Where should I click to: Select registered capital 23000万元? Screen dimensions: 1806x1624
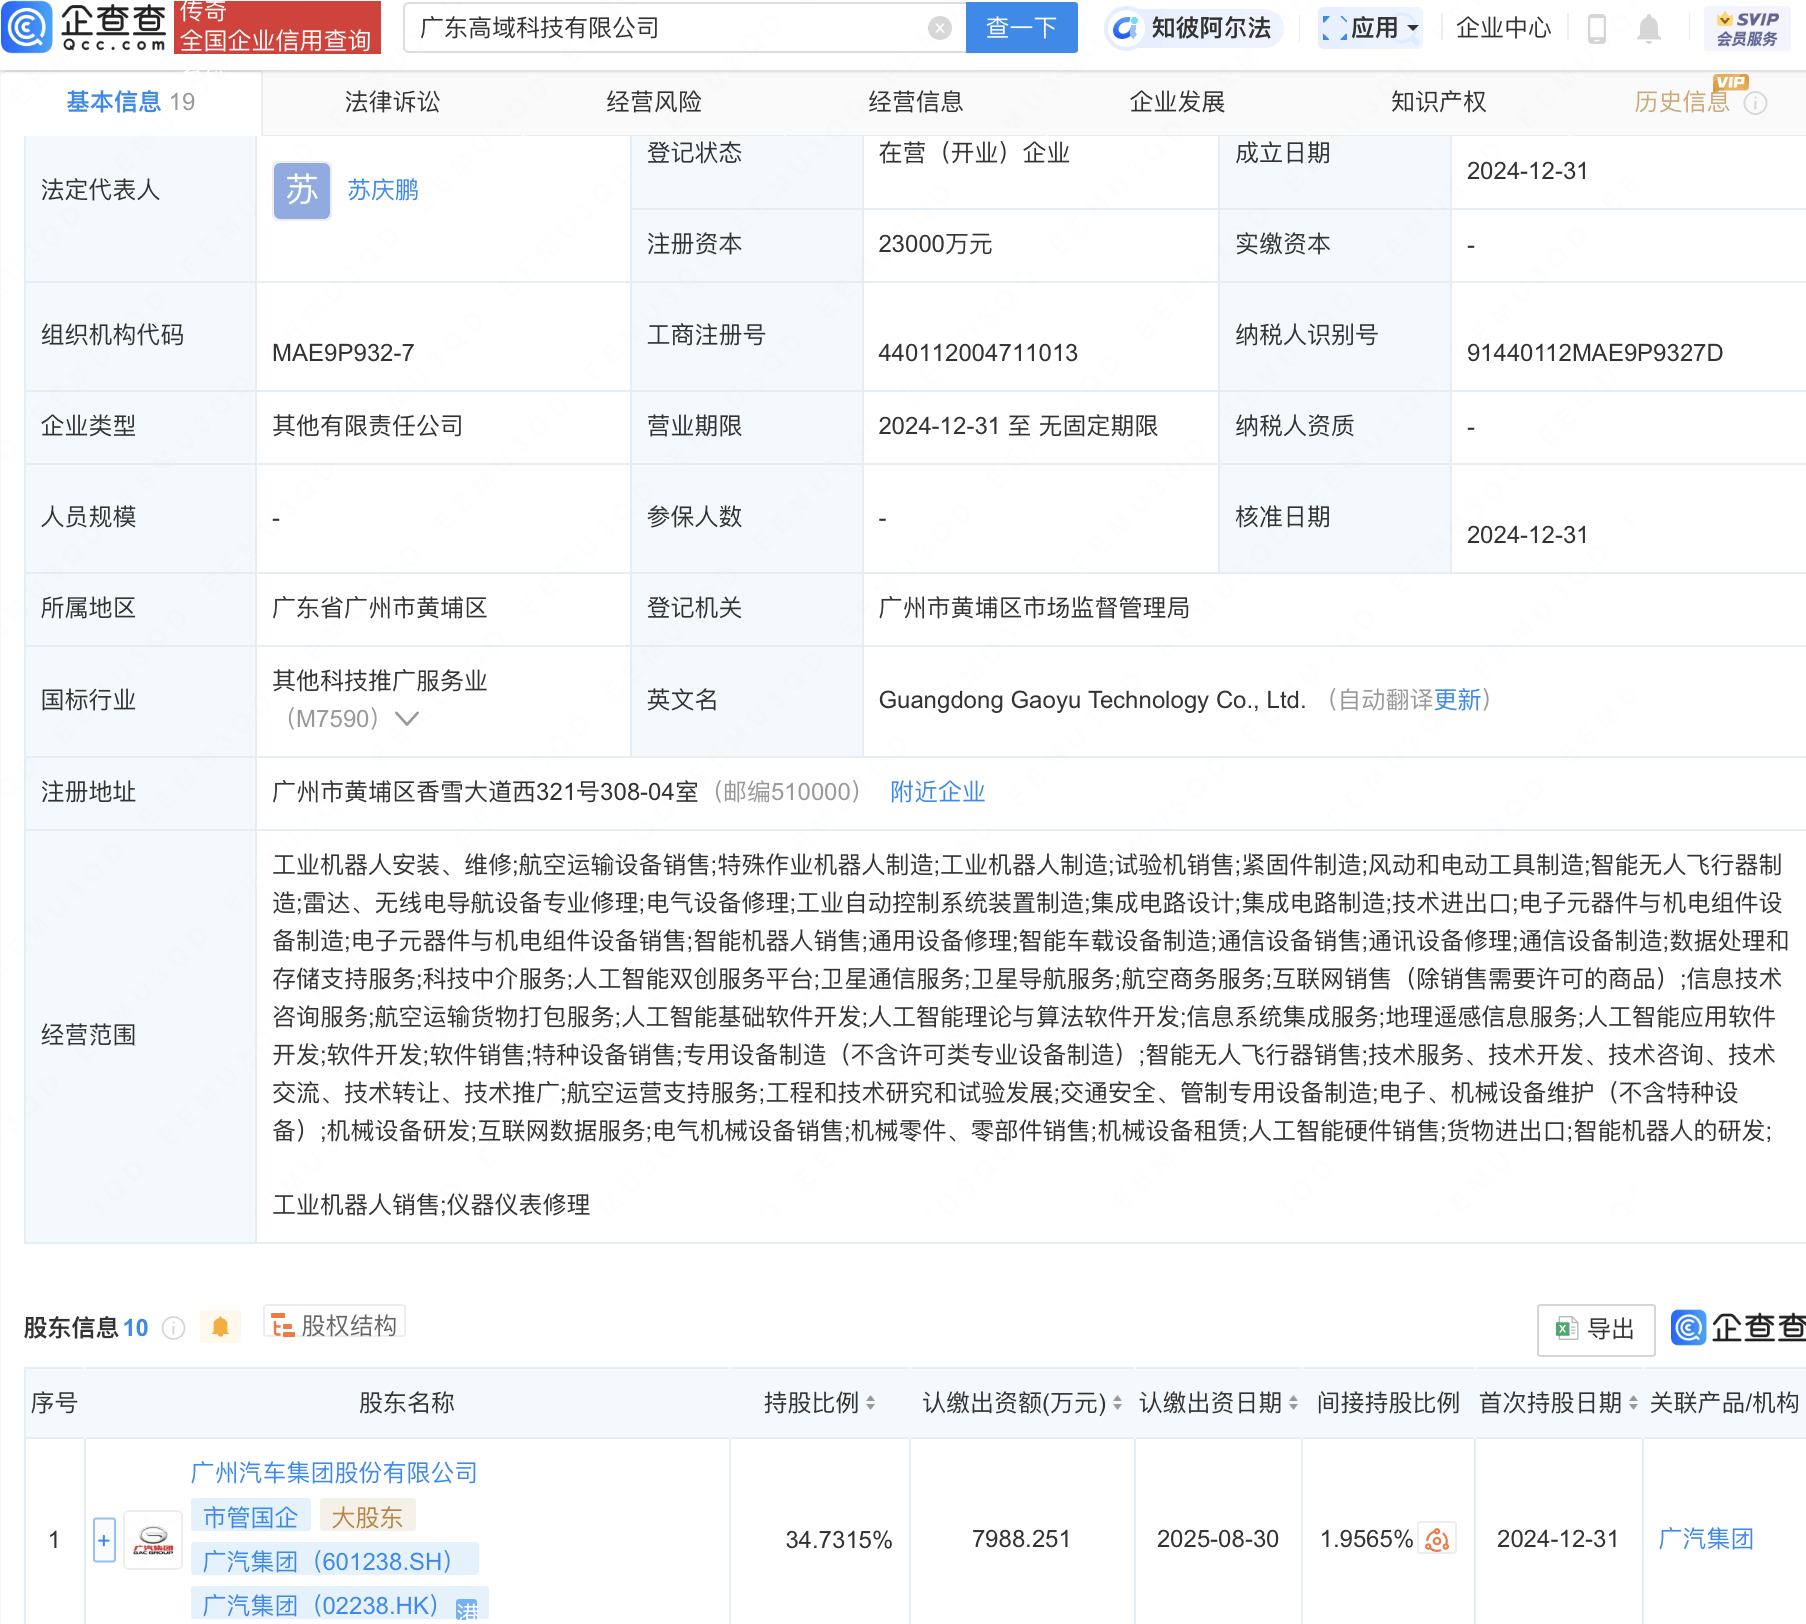click(935, 245)
